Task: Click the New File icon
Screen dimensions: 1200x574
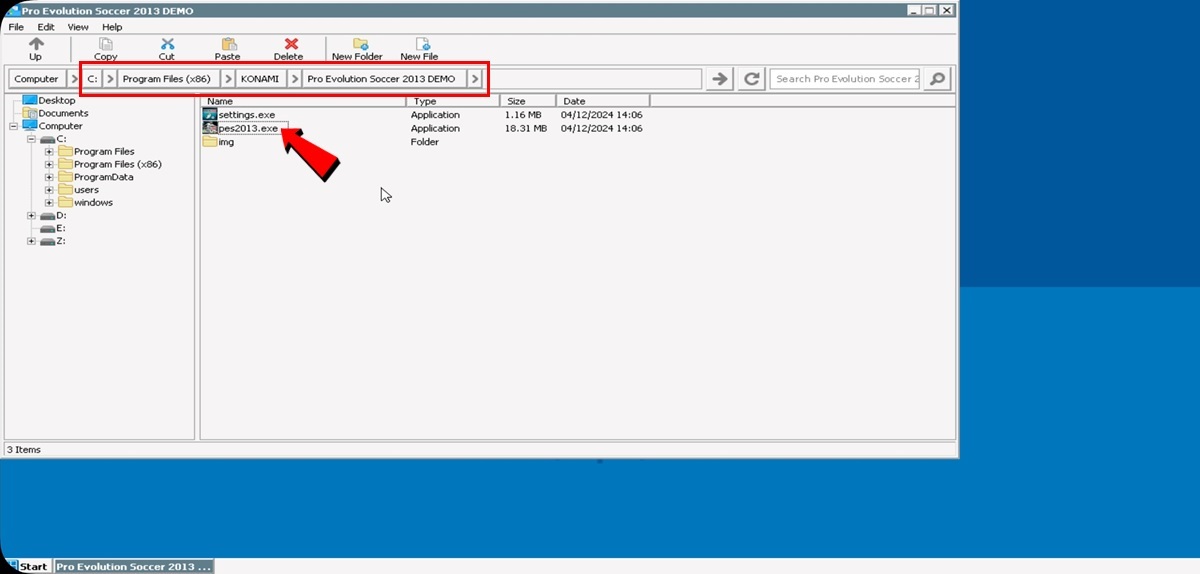Action: click(x=422, y=44)
